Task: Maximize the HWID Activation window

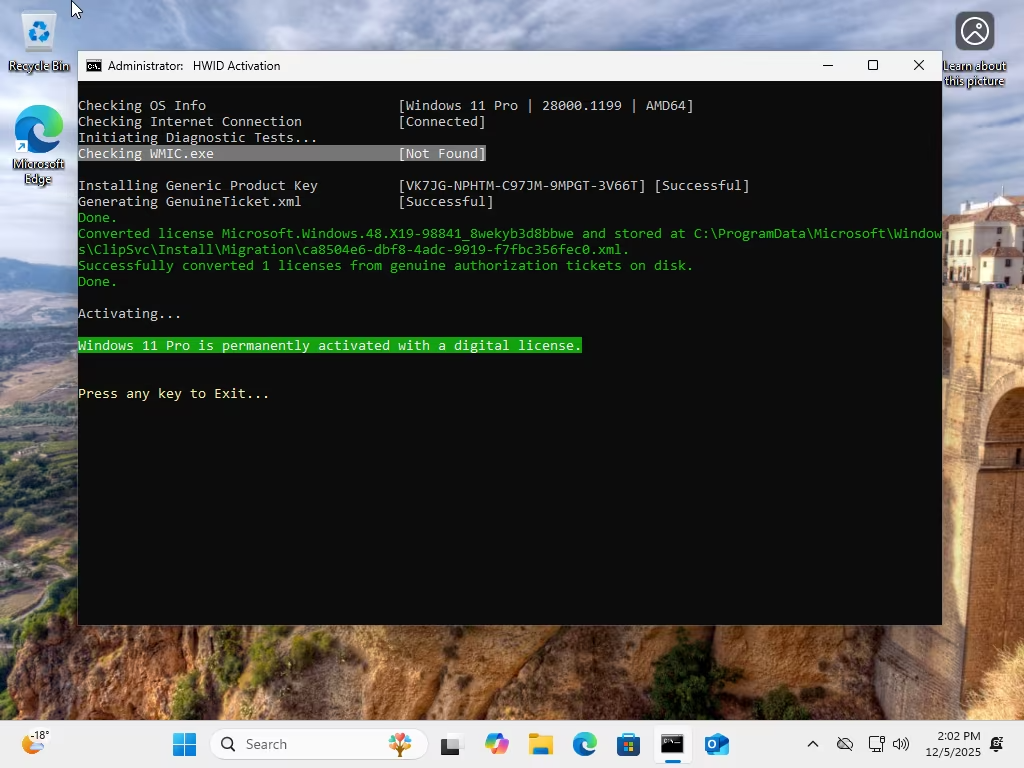Action: pos(873,66)
